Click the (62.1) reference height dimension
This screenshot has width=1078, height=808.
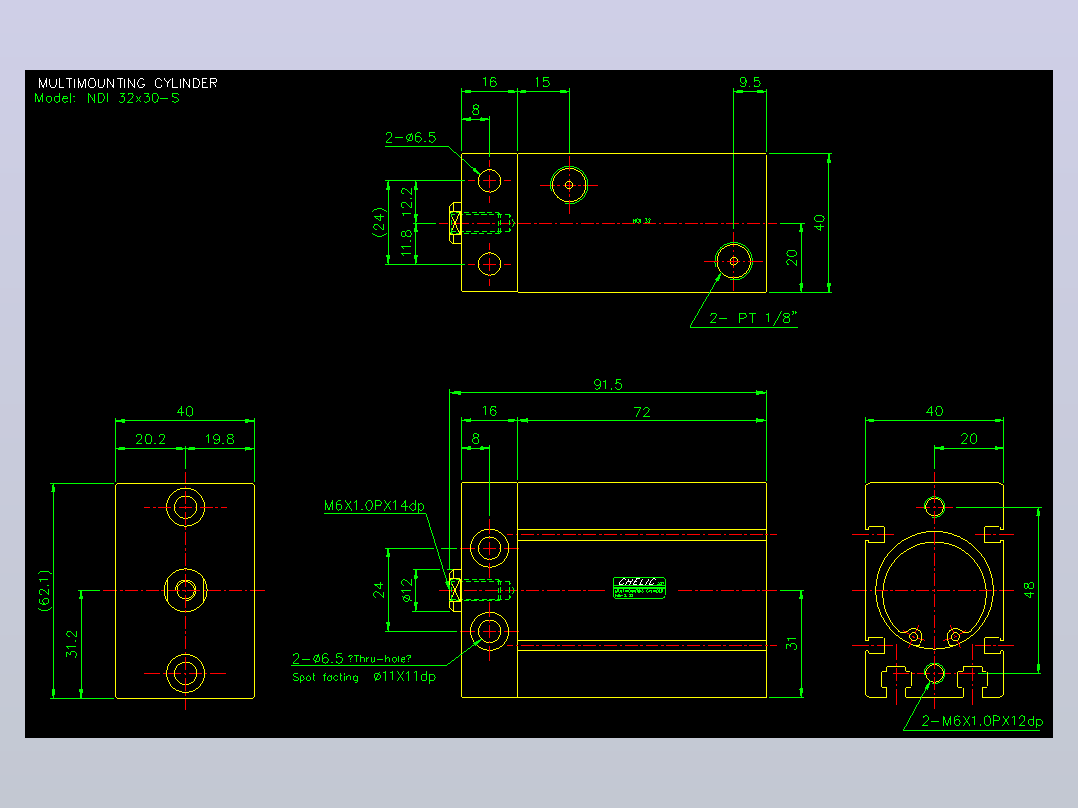[45, 591]
